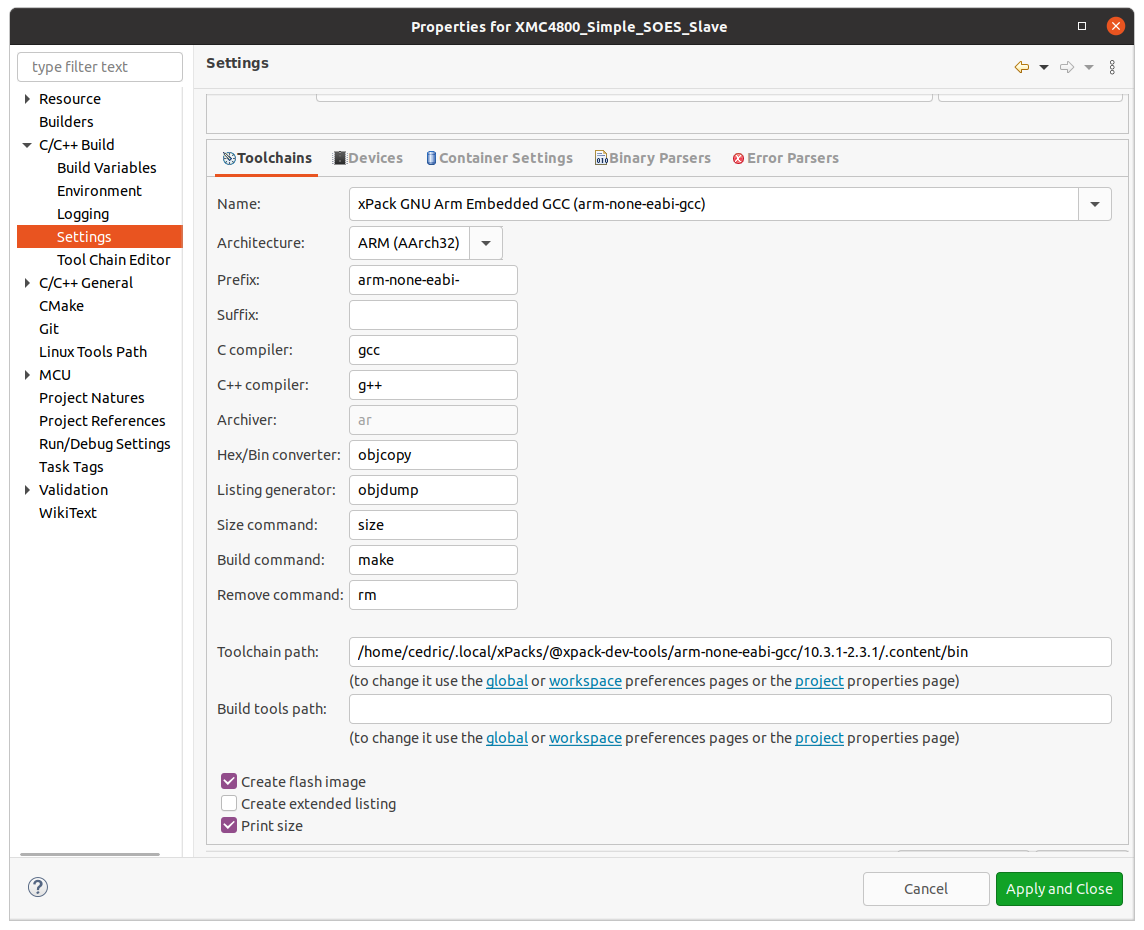Switch to the Container Settings tab
Image resolution: width=1144 pixels, height=930 pixels.
500,157
